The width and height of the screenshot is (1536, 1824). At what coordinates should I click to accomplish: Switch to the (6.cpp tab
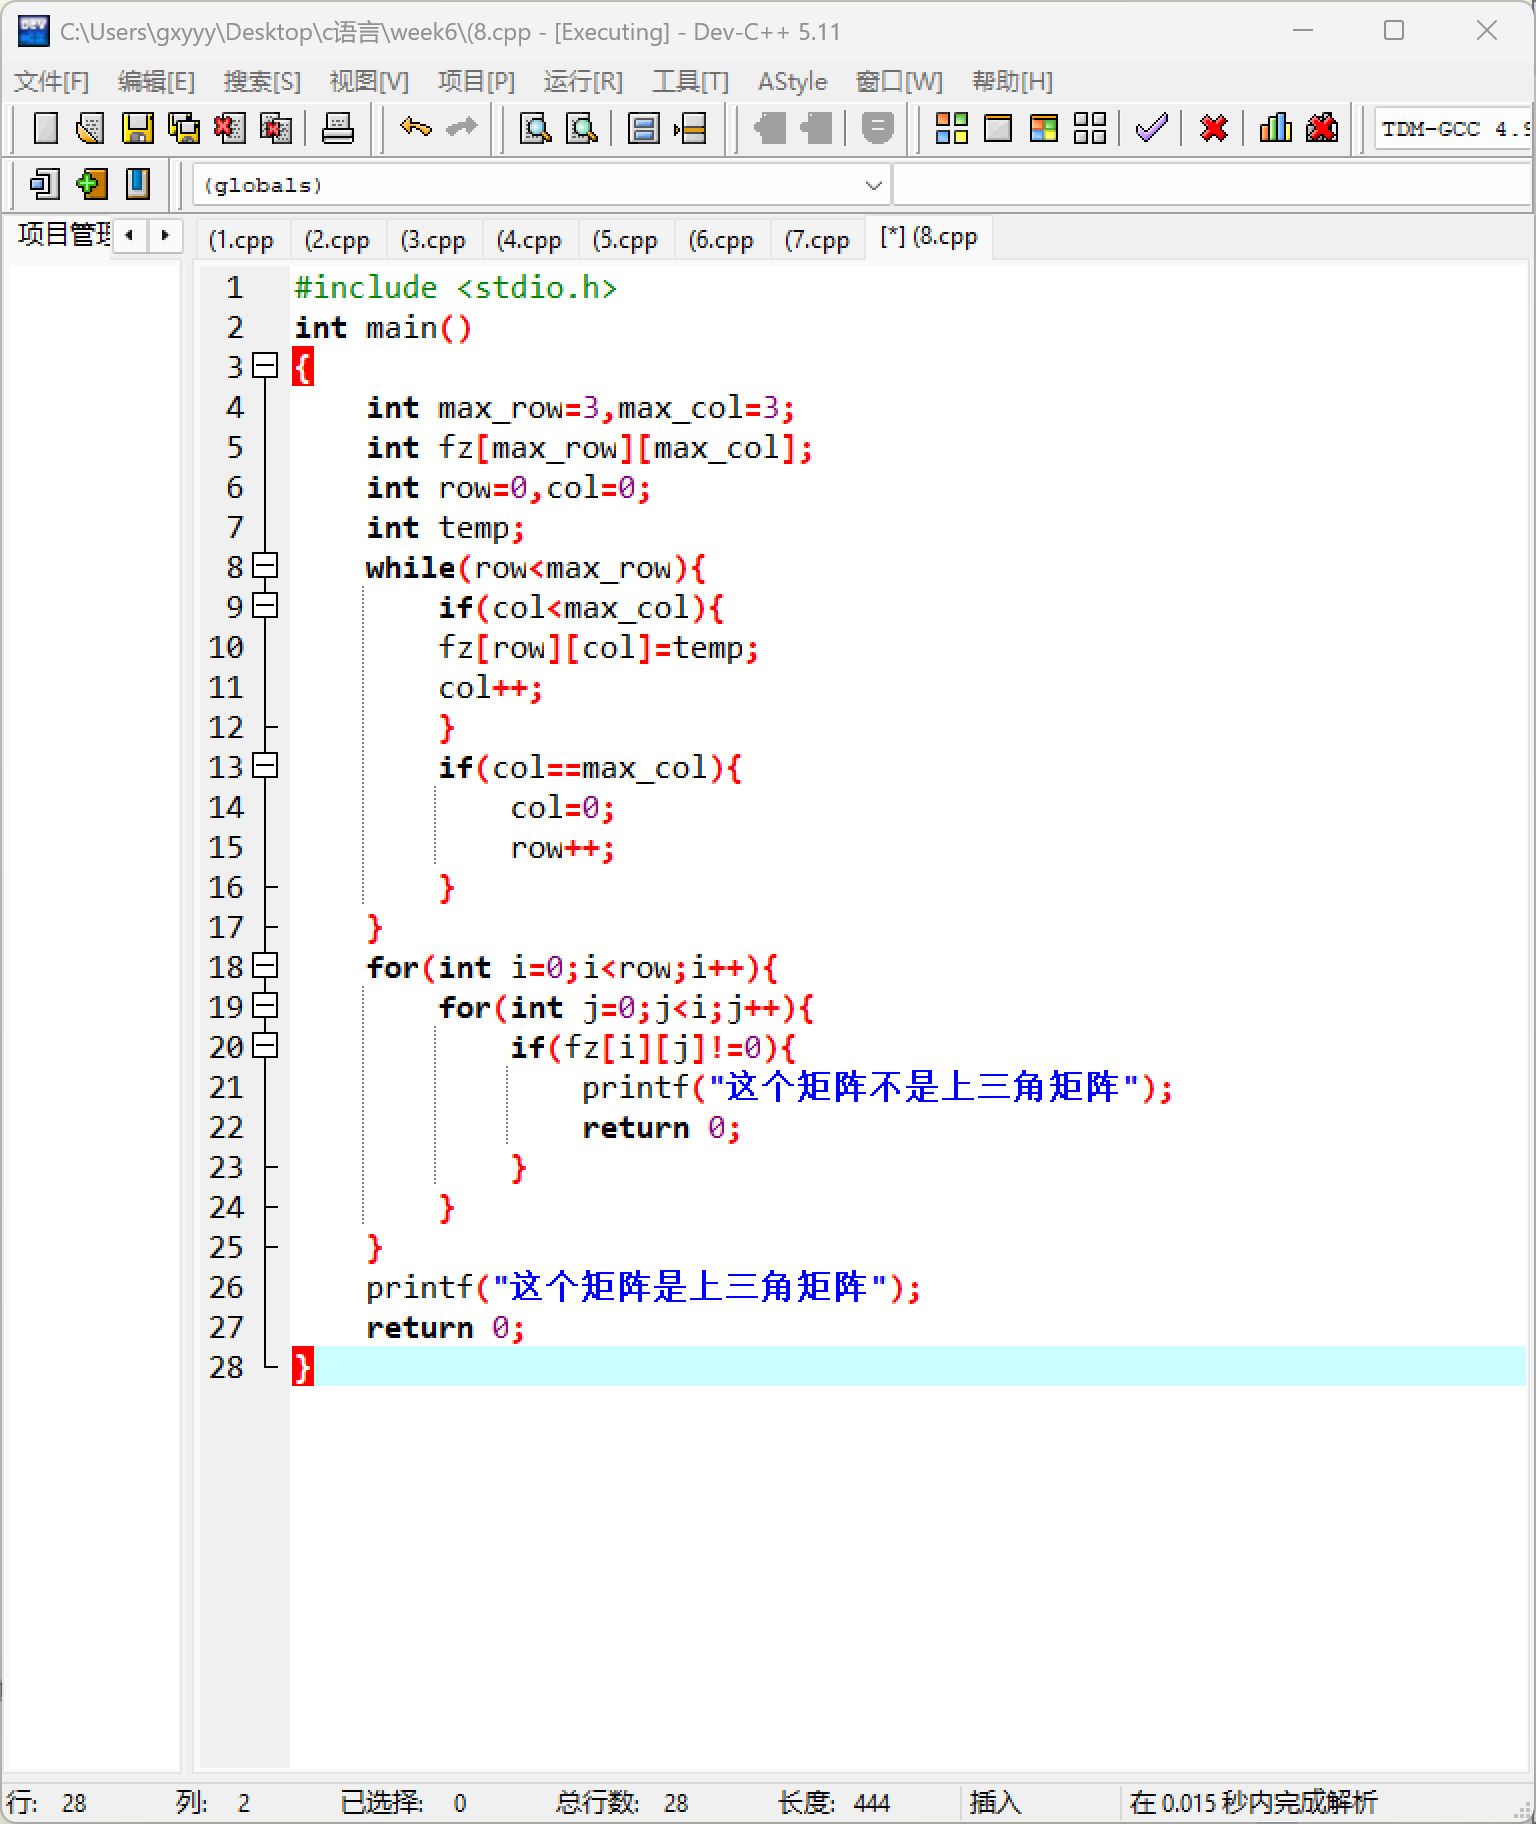[721, 240]
